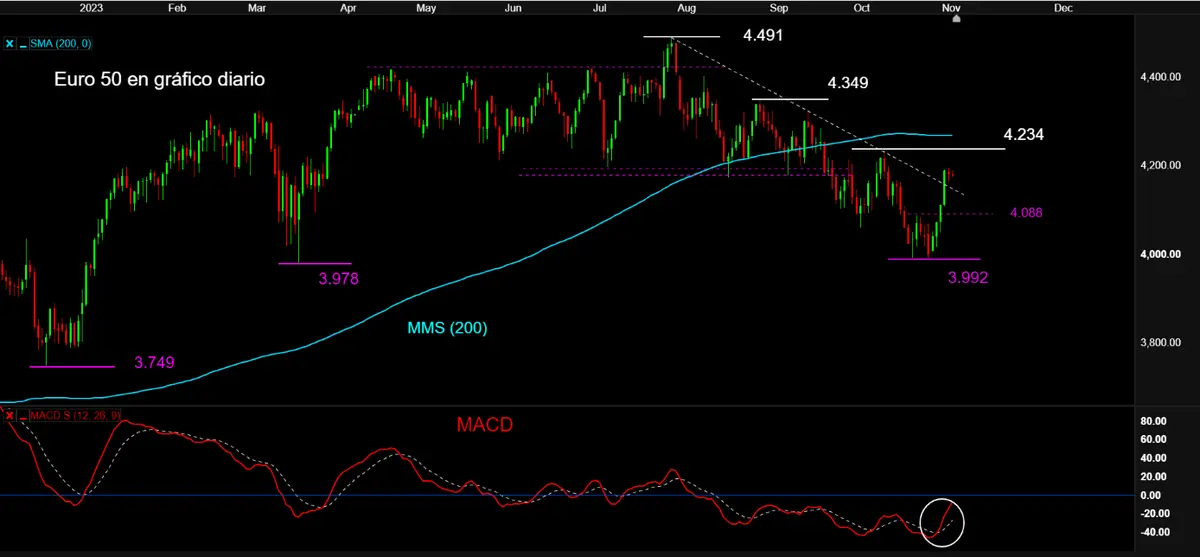
Task: Select Nov on the time axis
Action: tap(953, 7)
